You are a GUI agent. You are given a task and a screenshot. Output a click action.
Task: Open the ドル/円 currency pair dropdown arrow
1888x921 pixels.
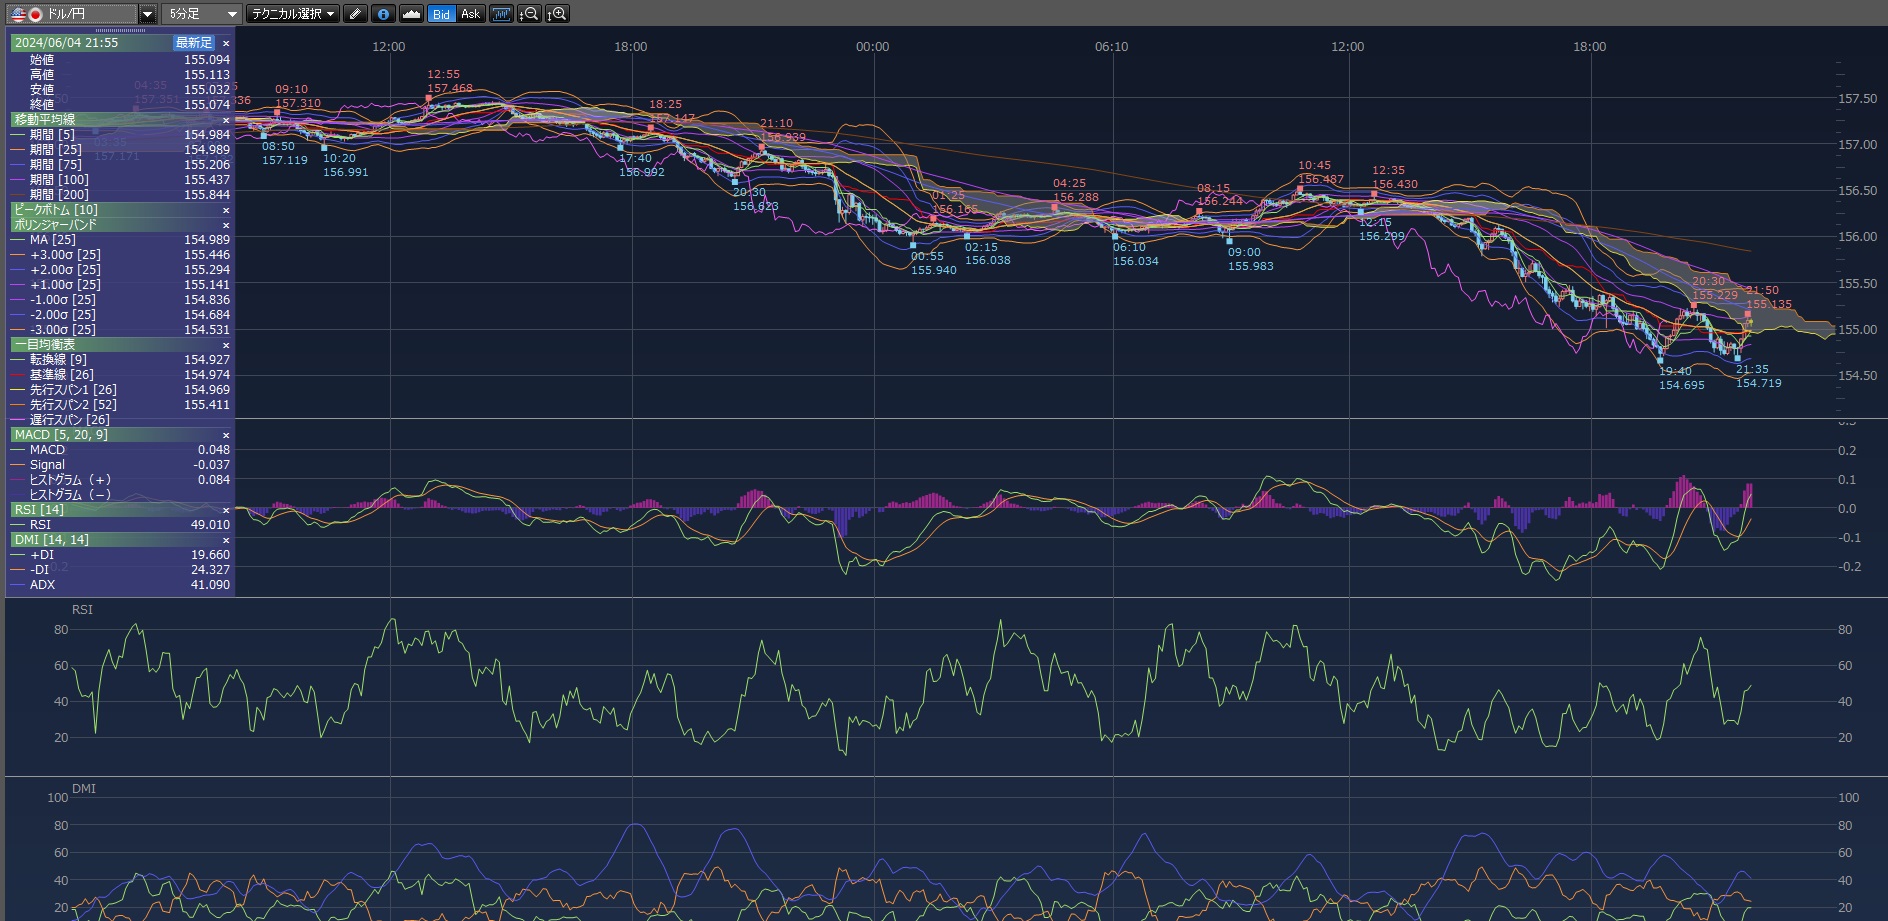[x=147, y=14]
